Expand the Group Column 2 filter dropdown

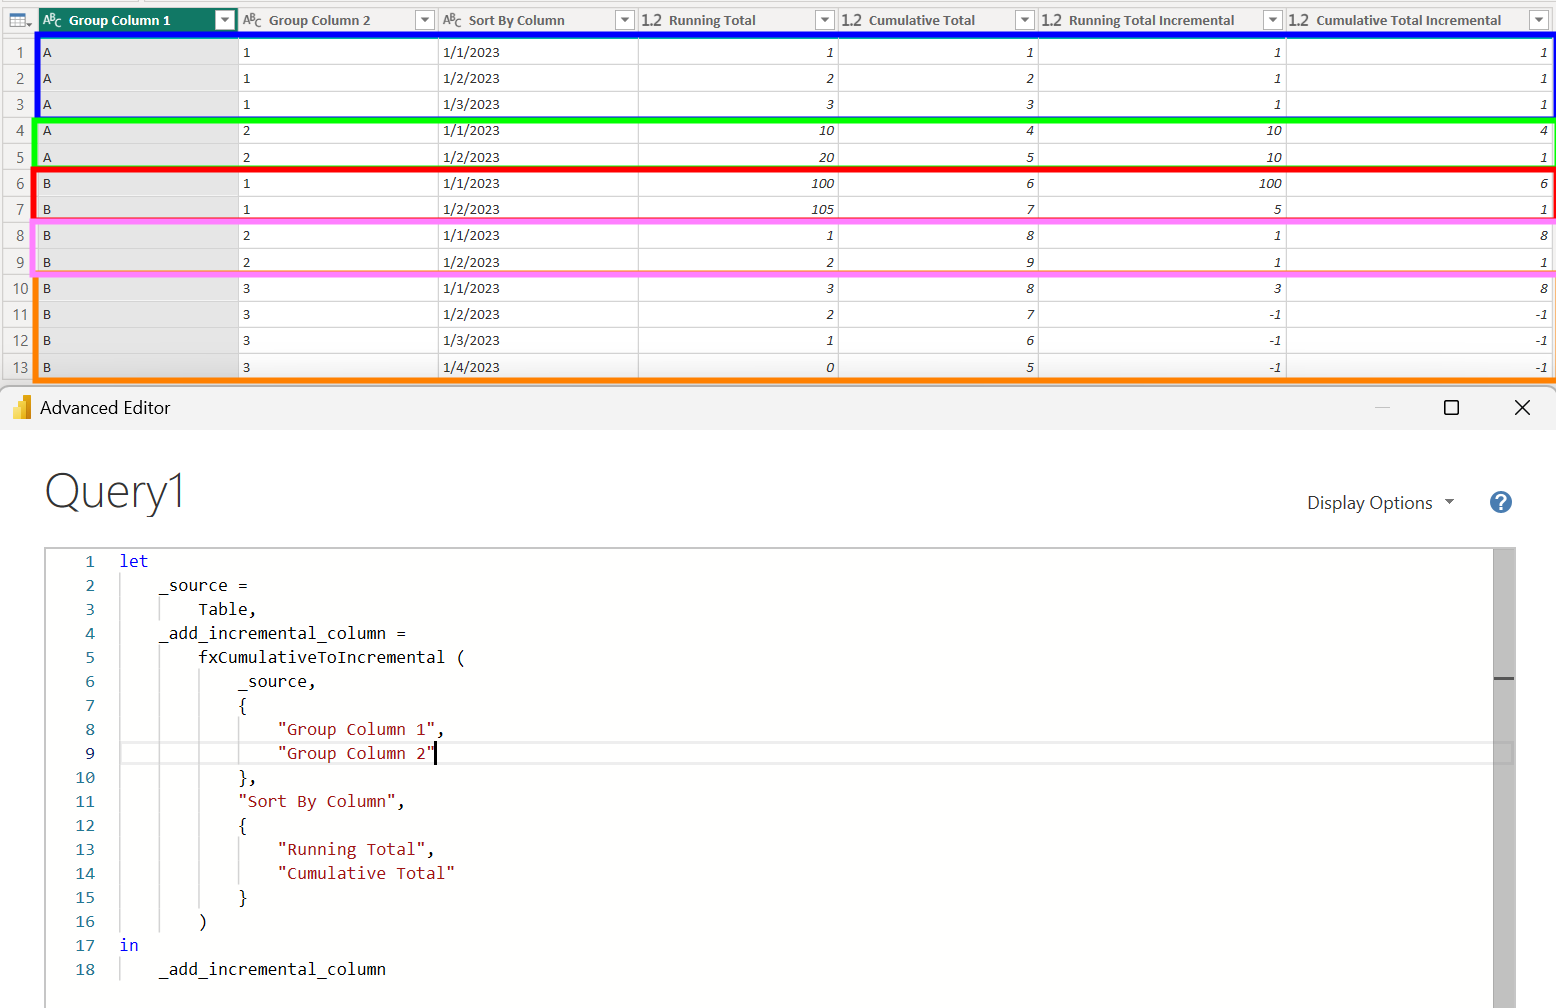[x=425, y=20]
